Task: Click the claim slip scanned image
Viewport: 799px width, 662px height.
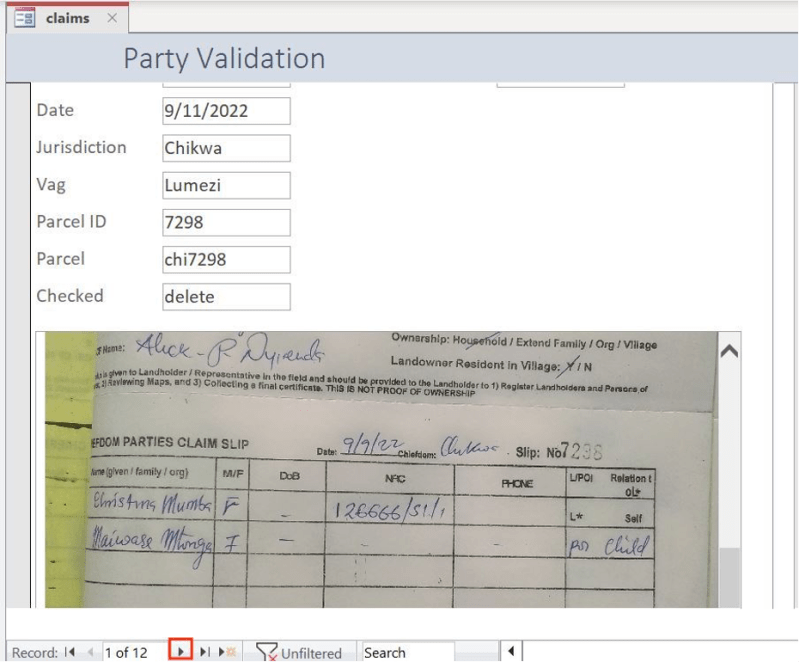Action: [x=381, y=469]
